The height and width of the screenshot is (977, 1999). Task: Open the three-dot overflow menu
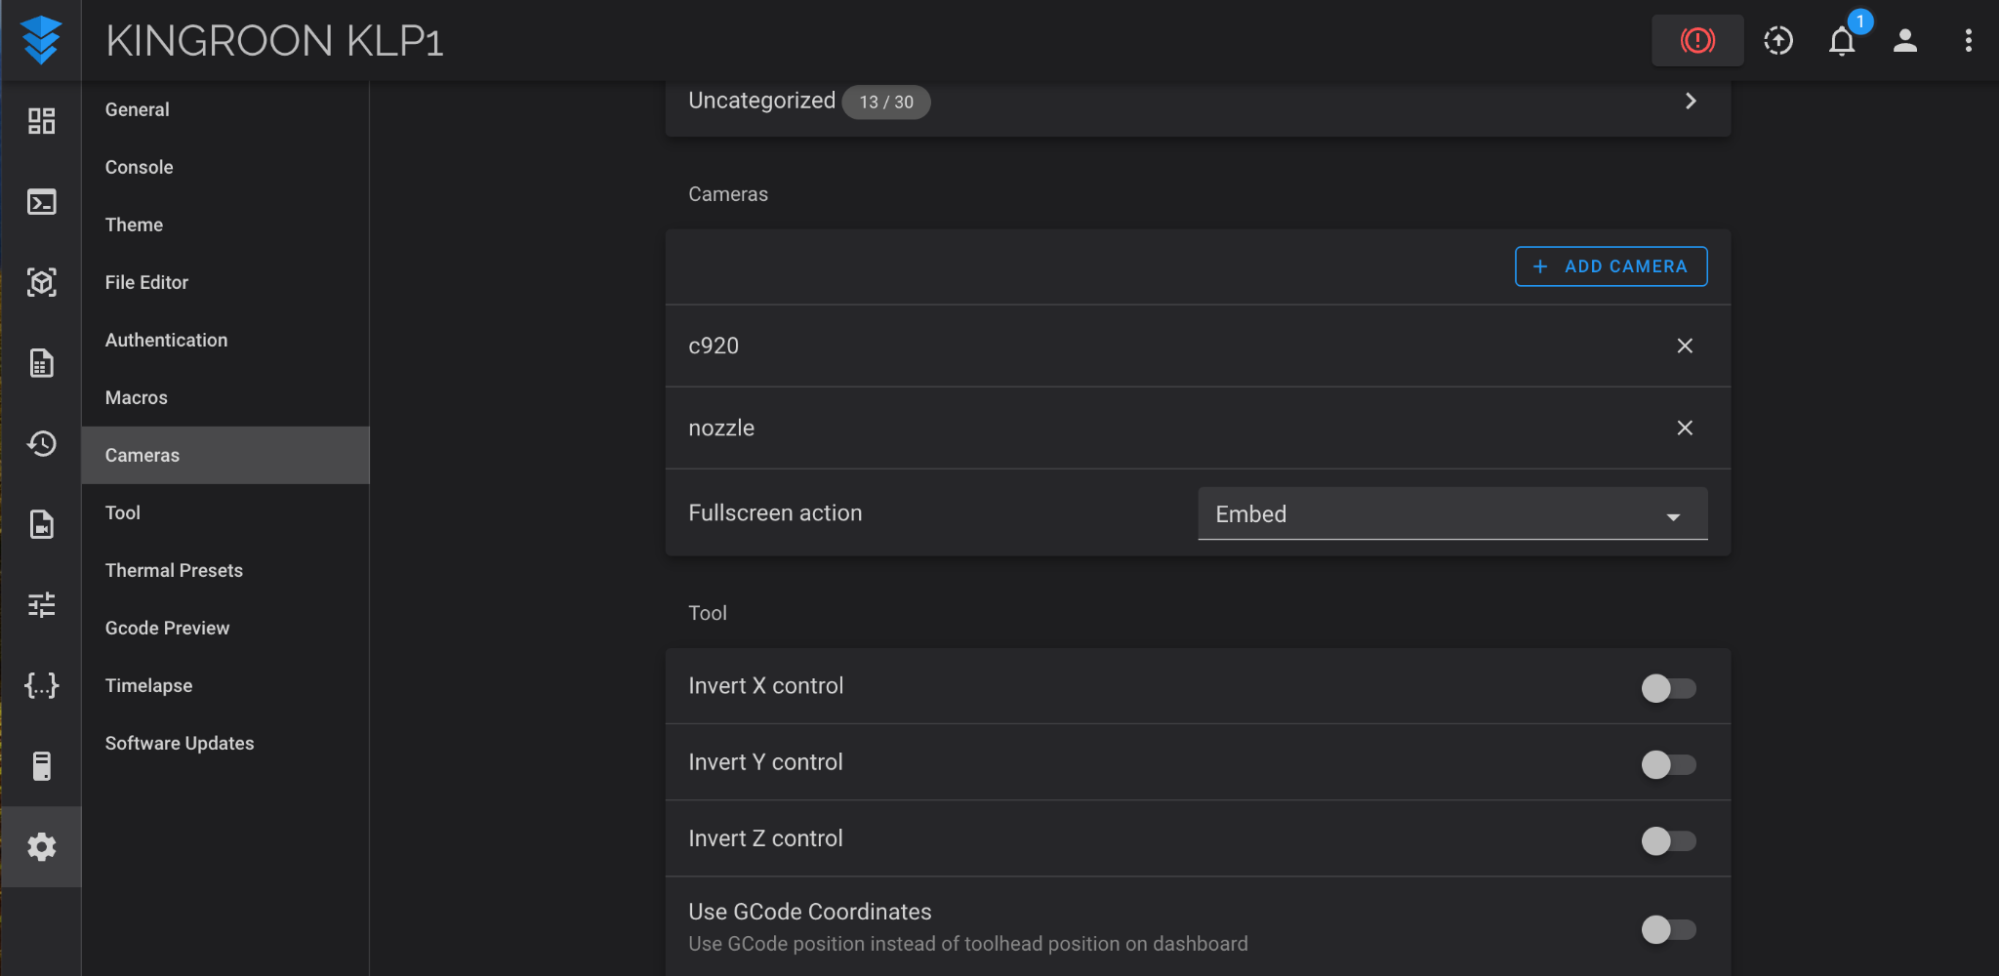click(1968, 40)
